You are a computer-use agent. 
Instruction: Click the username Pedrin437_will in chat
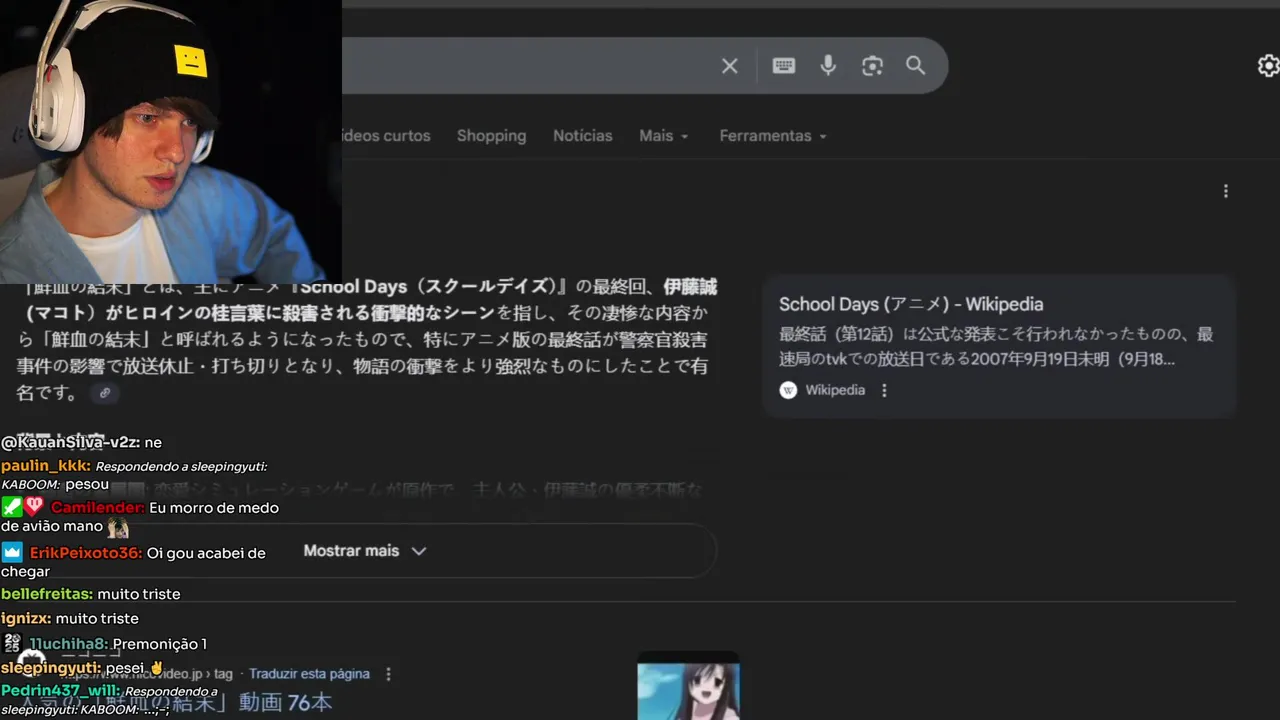coord(61,691)
